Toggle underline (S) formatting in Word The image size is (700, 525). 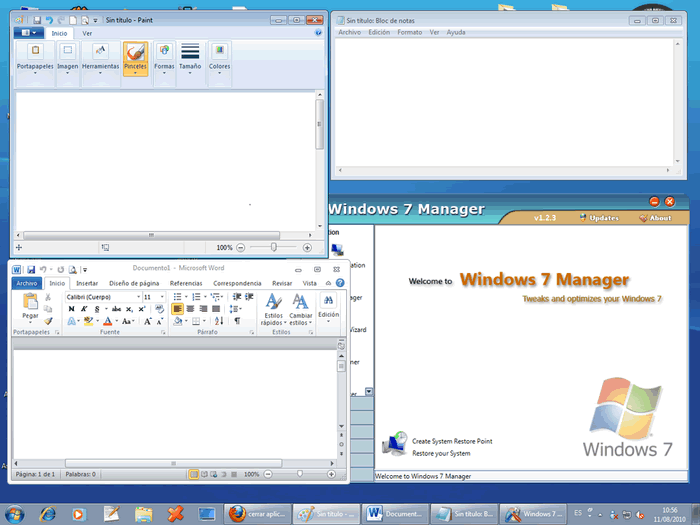pyautogui.click(x=97, y=309)
